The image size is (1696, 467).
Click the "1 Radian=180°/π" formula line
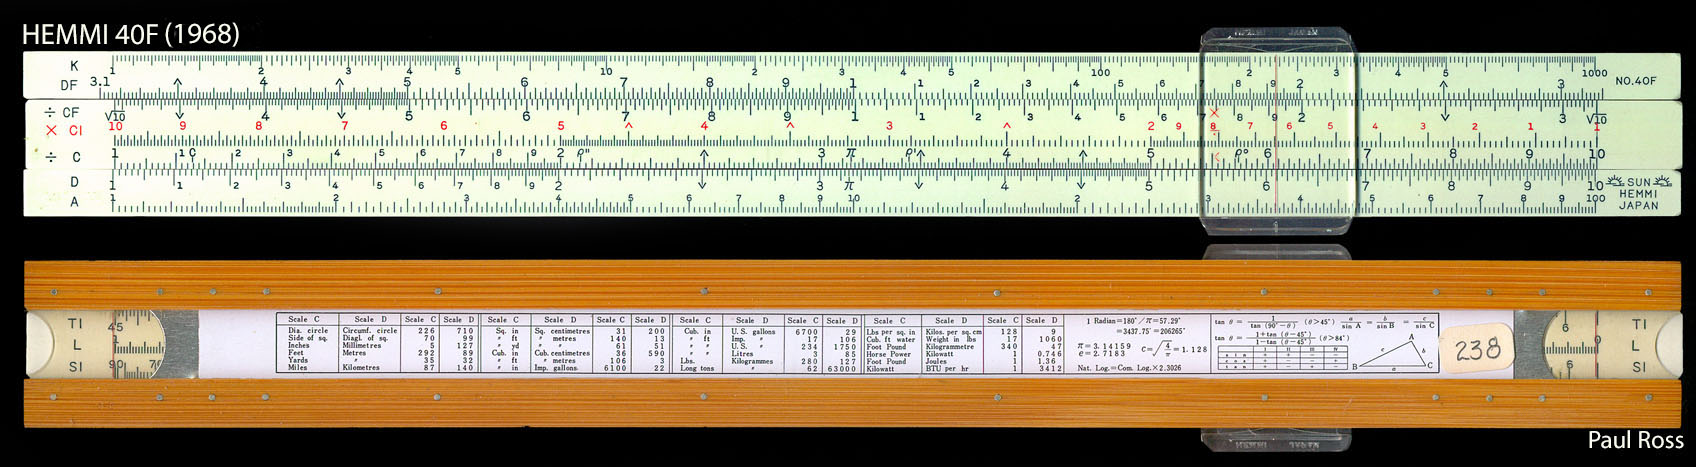point(1133,321)
